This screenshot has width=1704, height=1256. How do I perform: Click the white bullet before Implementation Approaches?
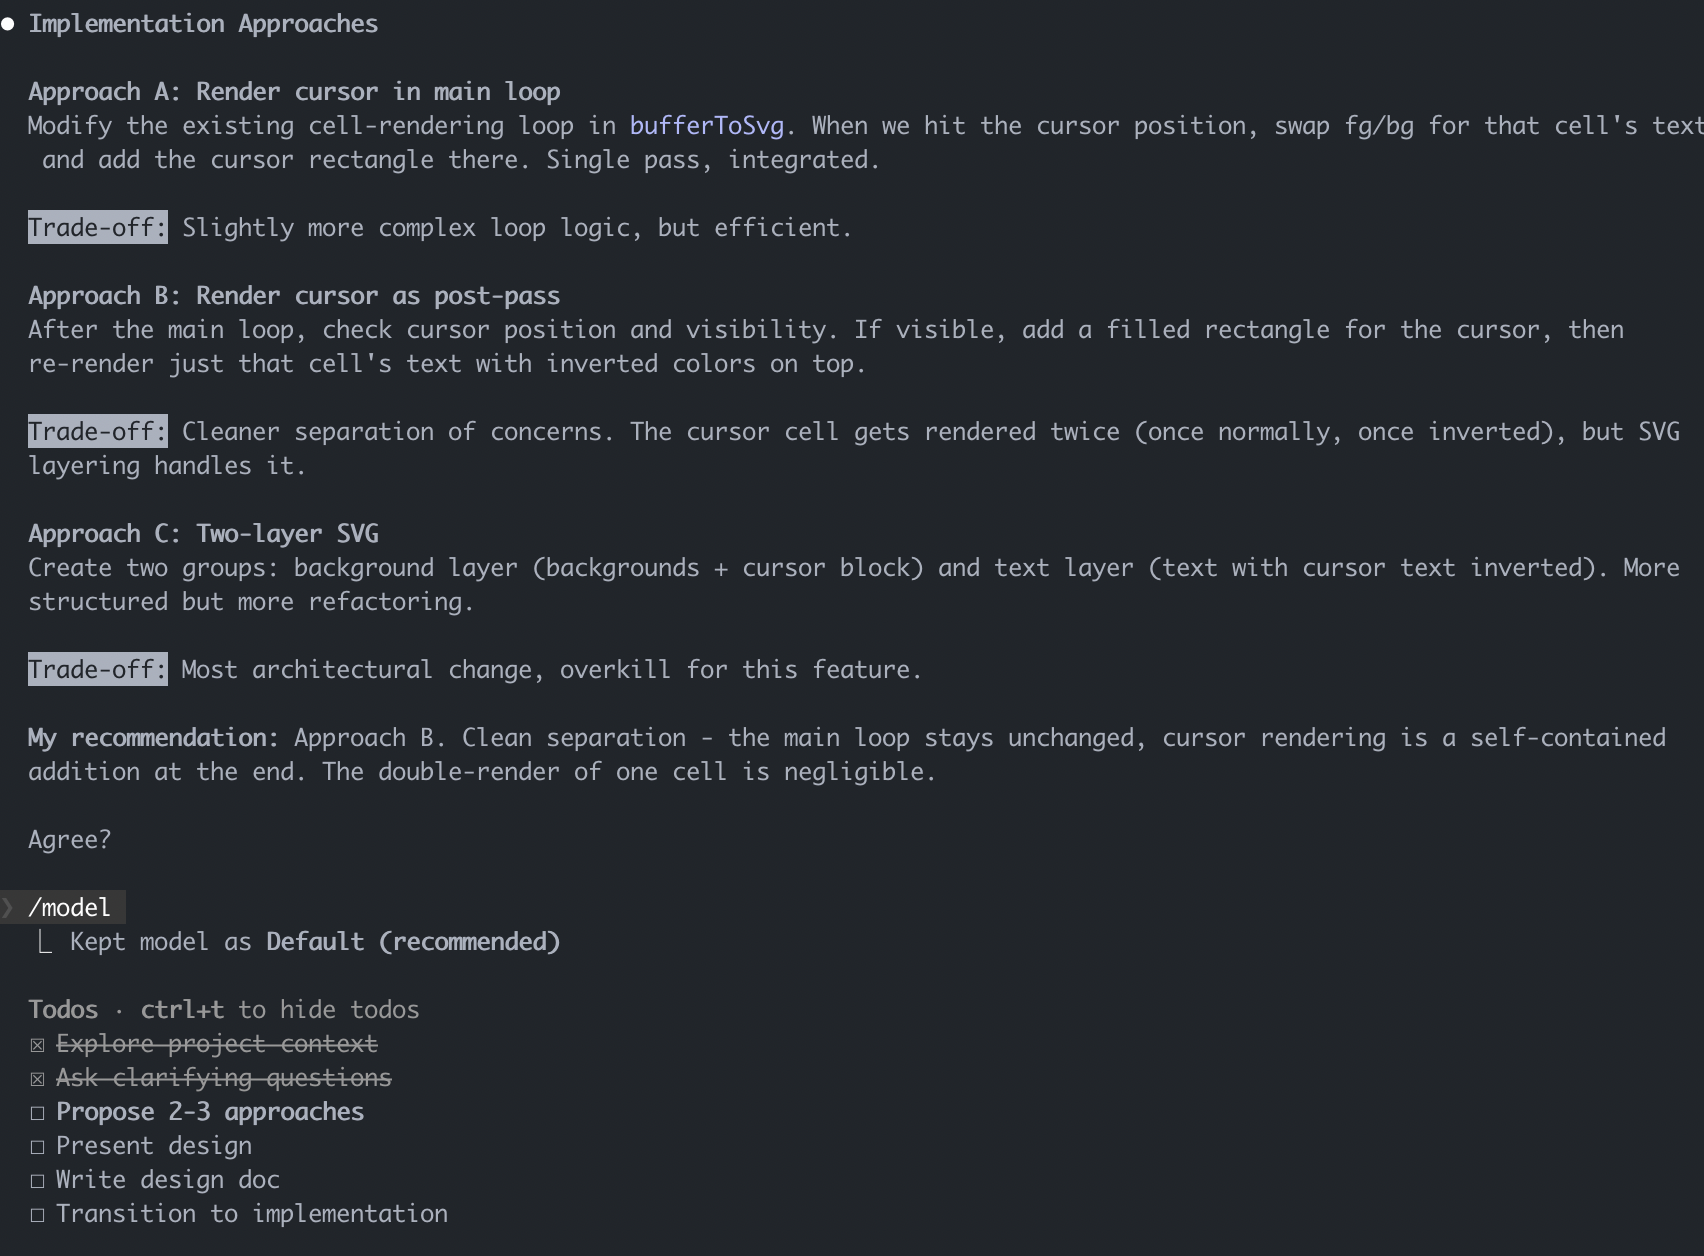pos(8,24)
